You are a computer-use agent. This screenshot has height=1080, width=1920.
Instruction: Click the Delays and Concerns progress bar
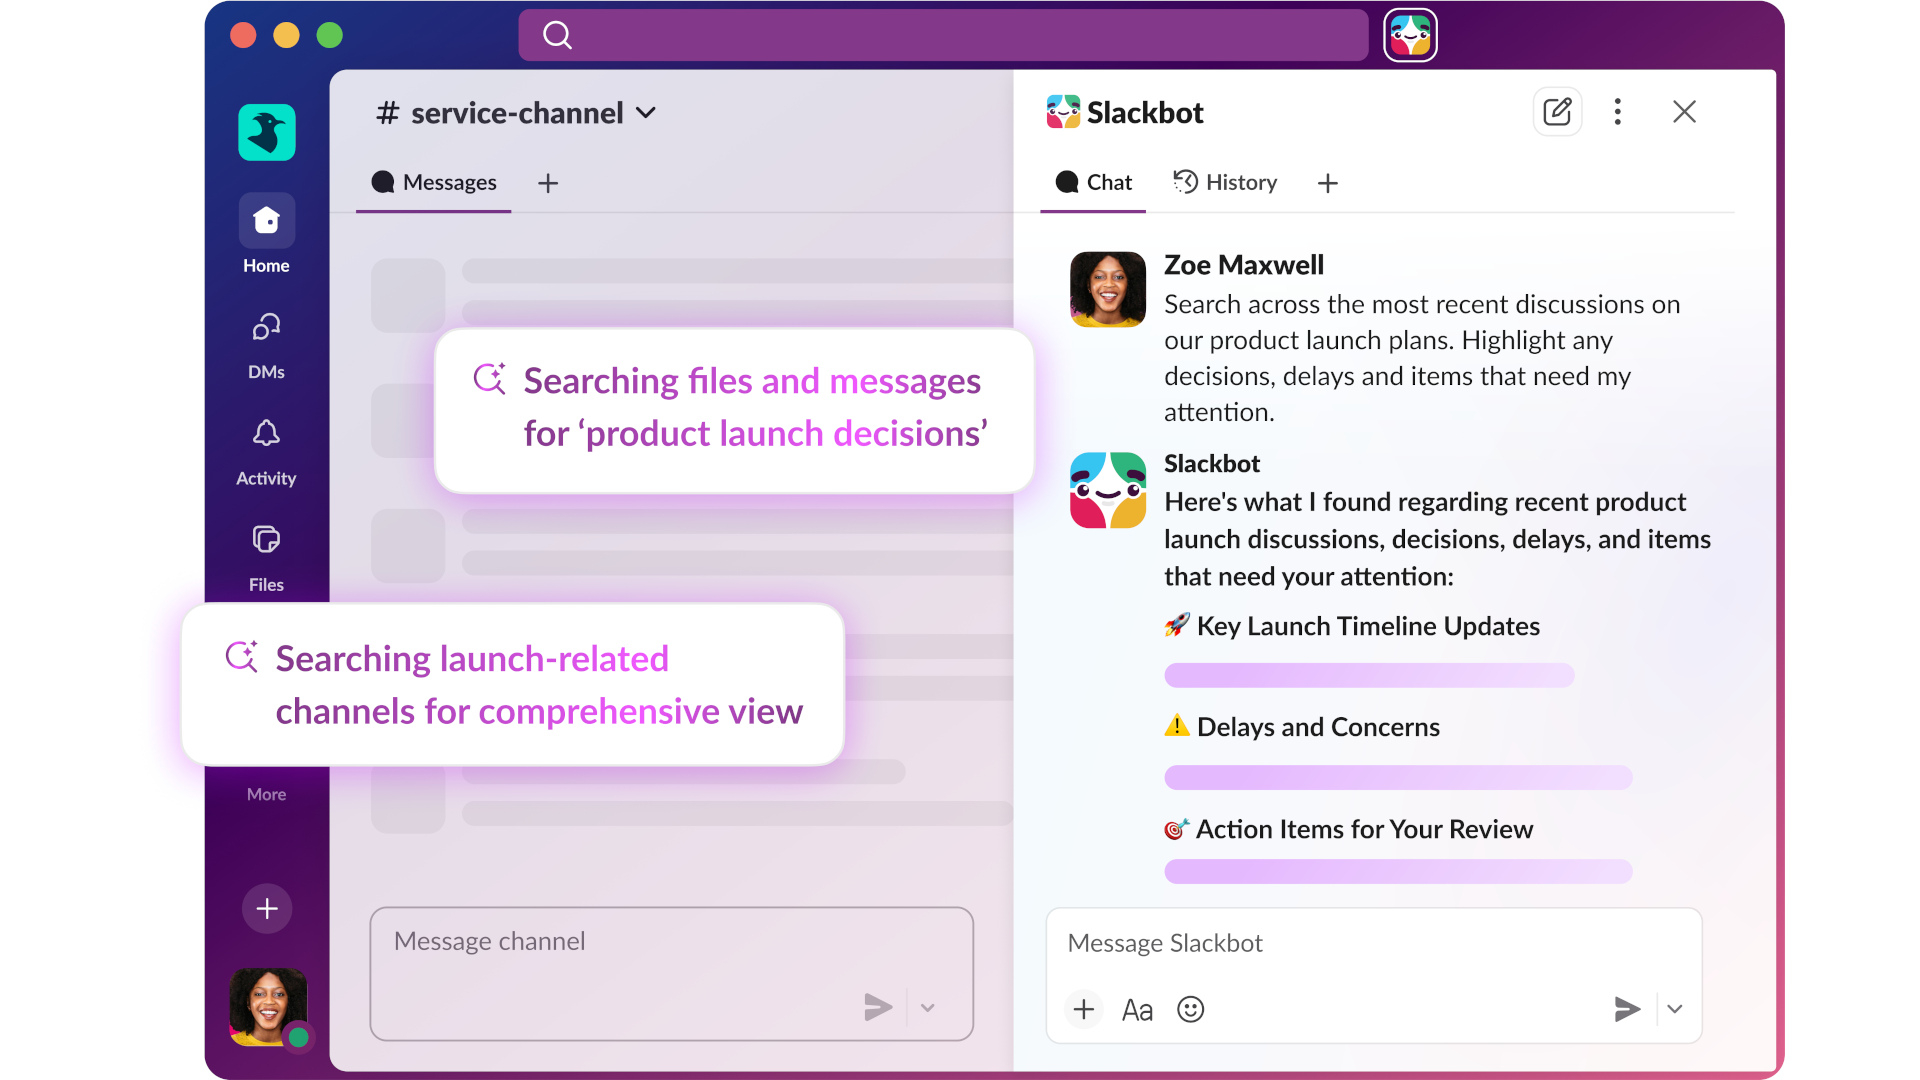(x=1397, y=777)
